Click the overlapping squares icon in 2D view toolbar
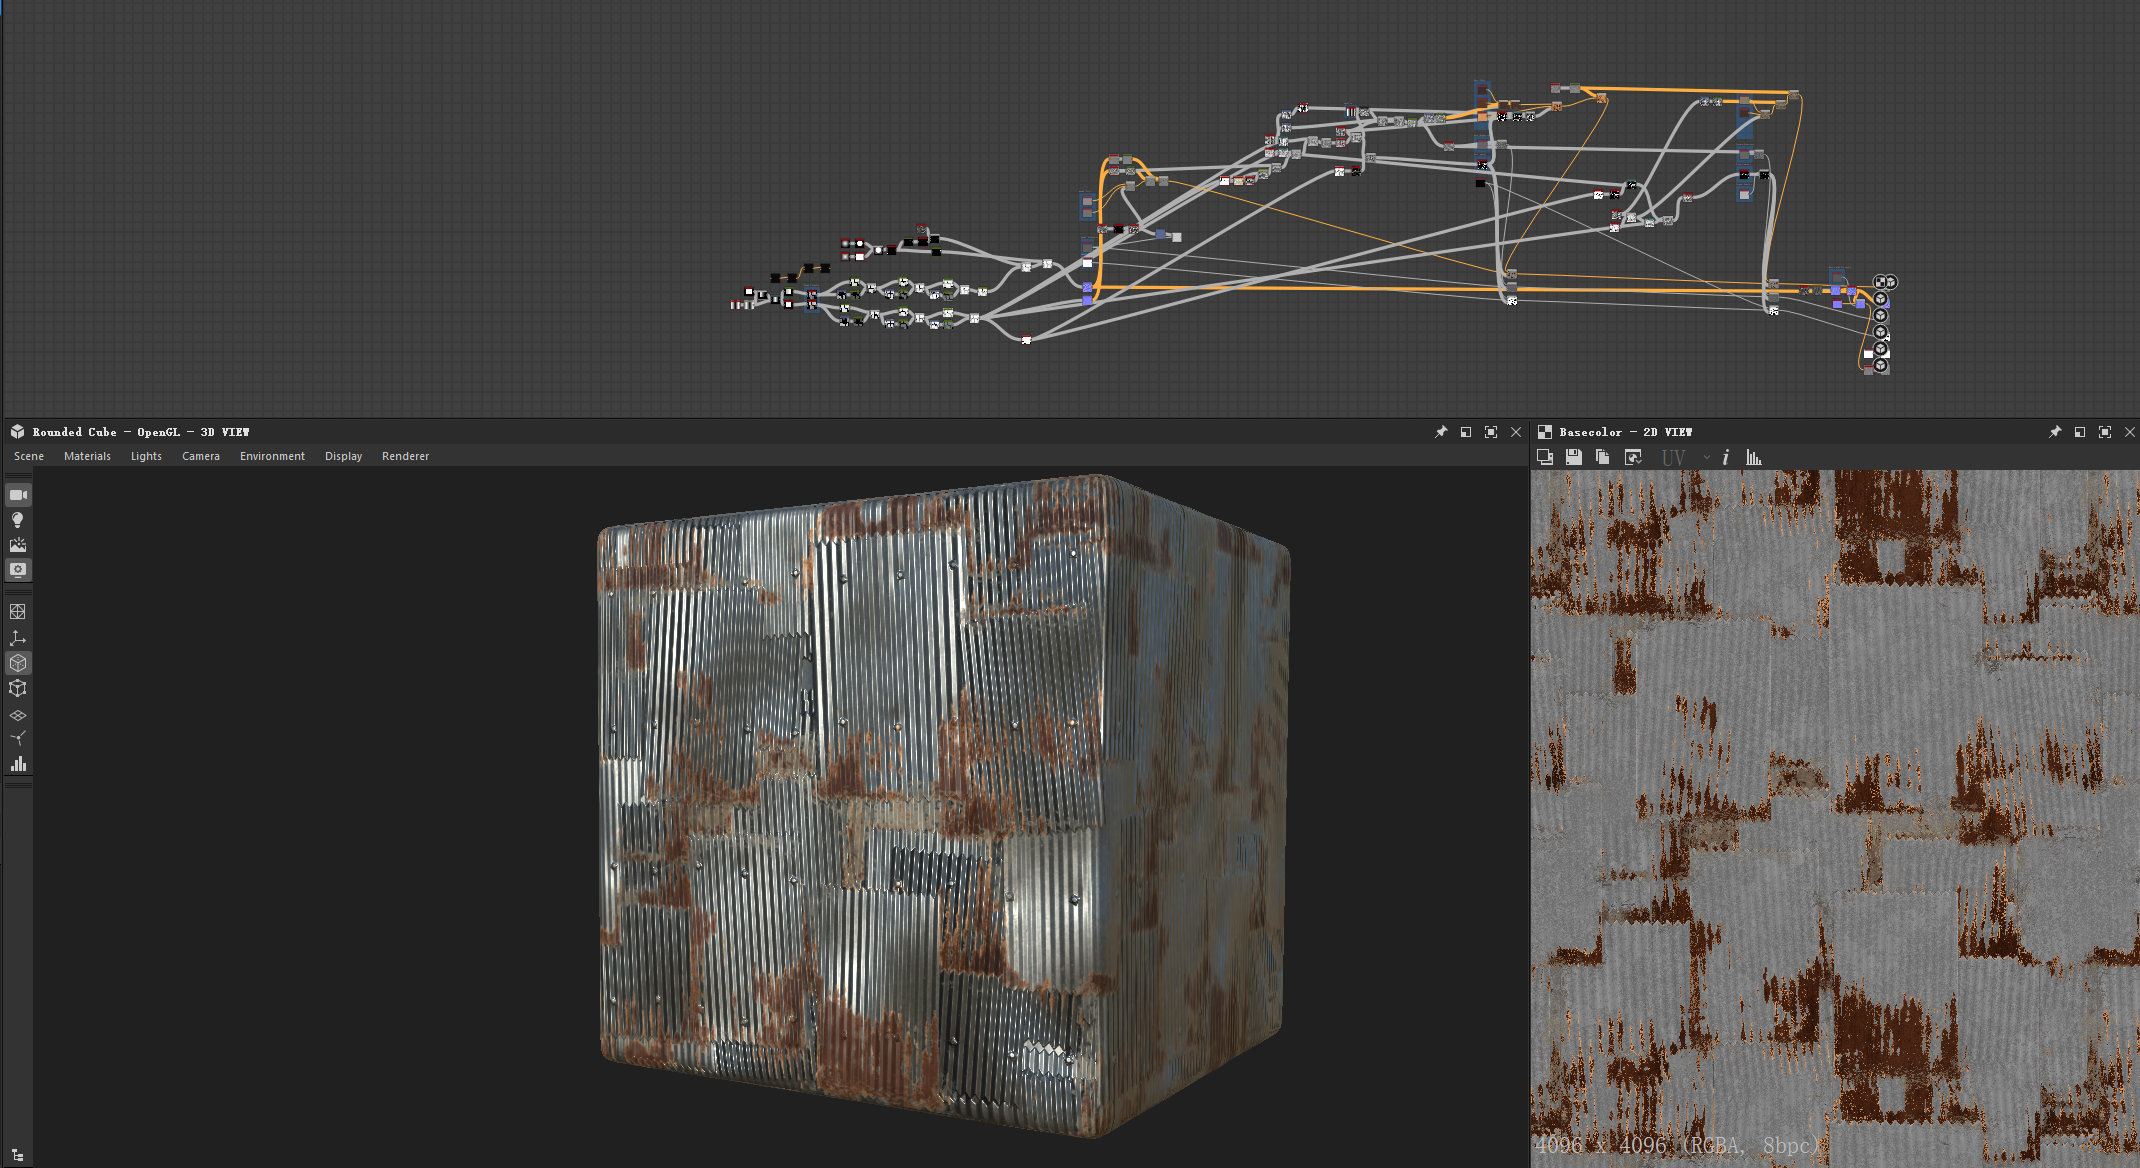This screenshot has height=1168, width=2140. click(x=1545, y=457)
